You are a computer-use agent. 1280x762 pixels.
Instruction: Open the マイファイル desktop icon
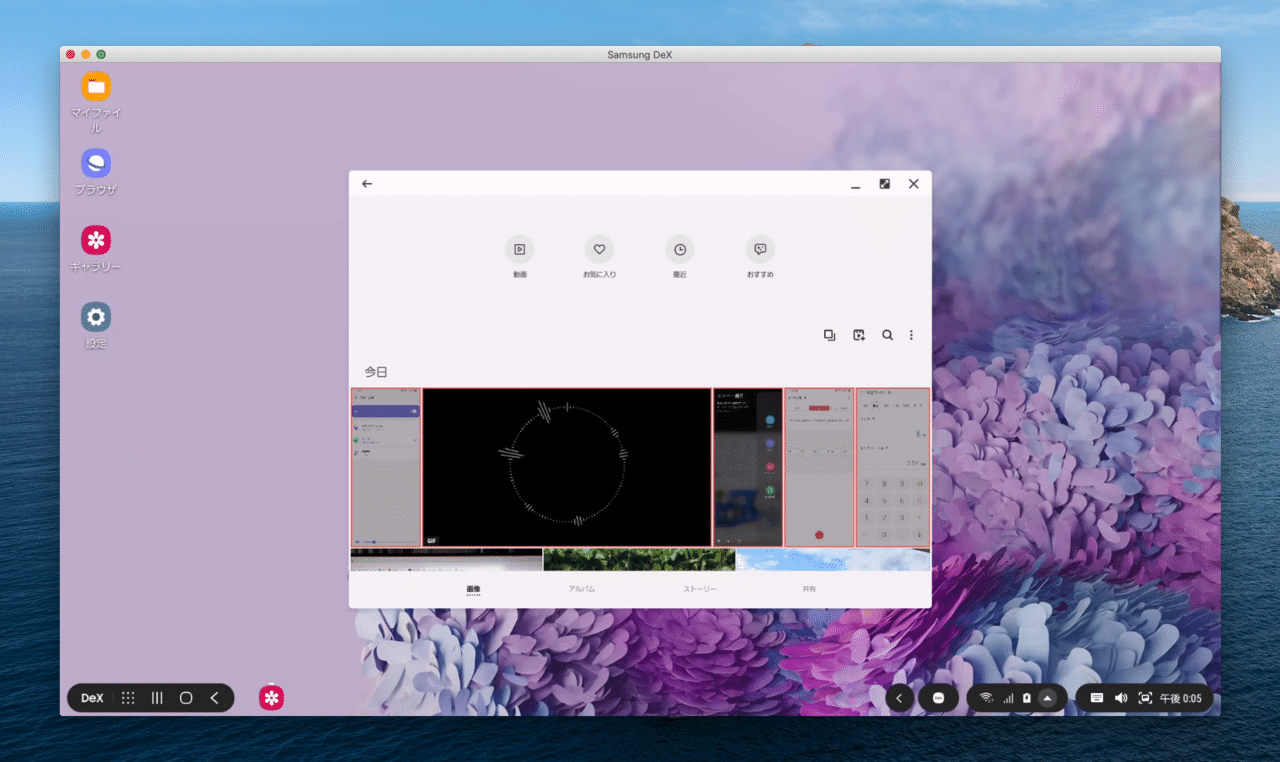(x=96, y=87)
